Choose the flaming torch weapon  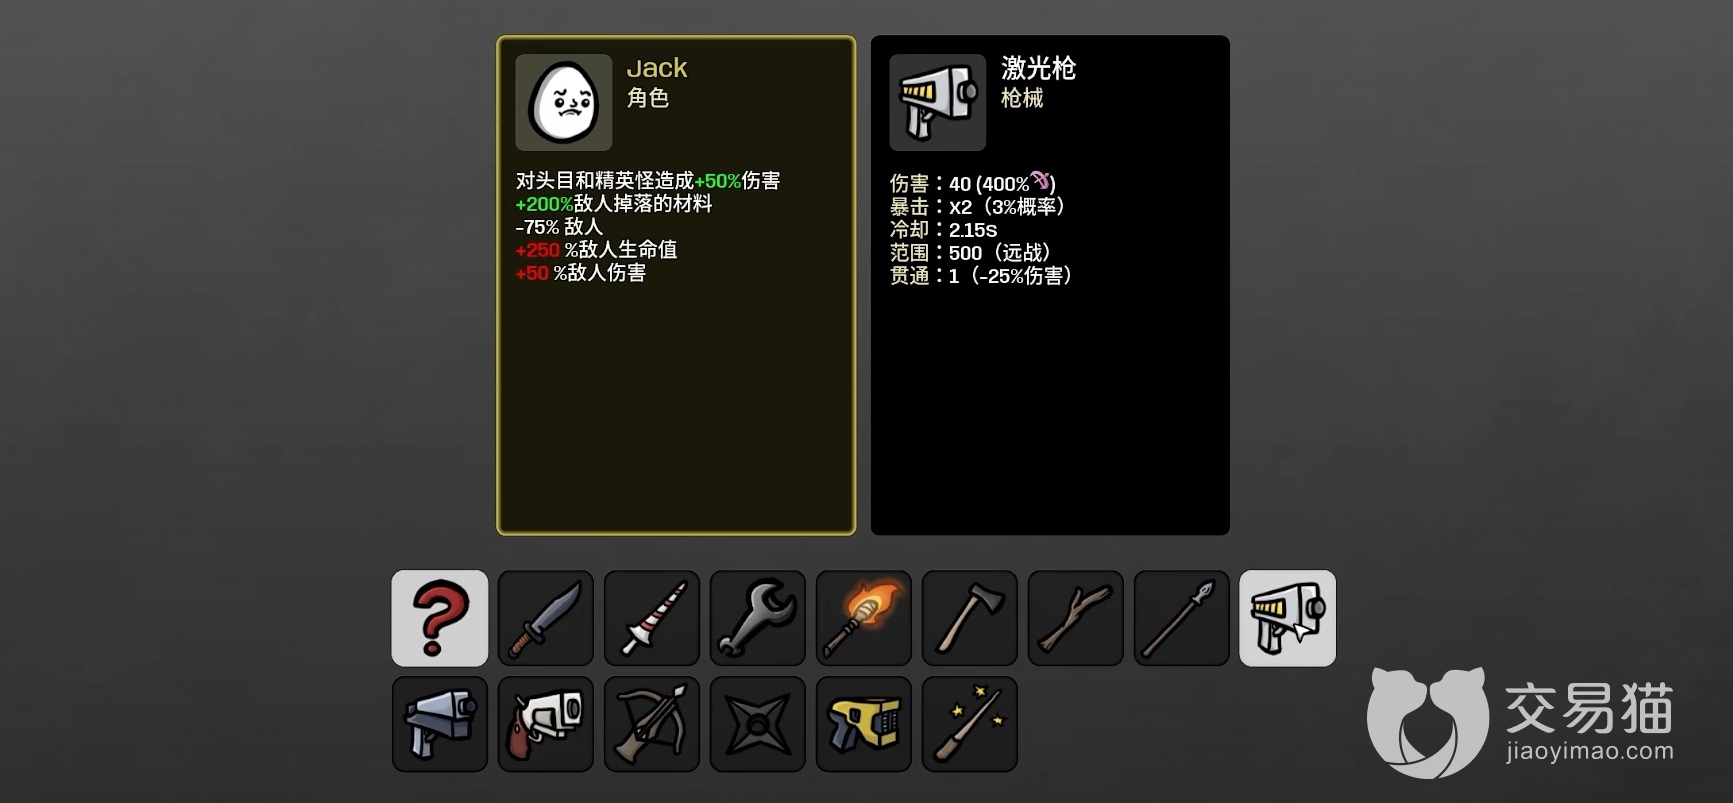pos(864,618)
